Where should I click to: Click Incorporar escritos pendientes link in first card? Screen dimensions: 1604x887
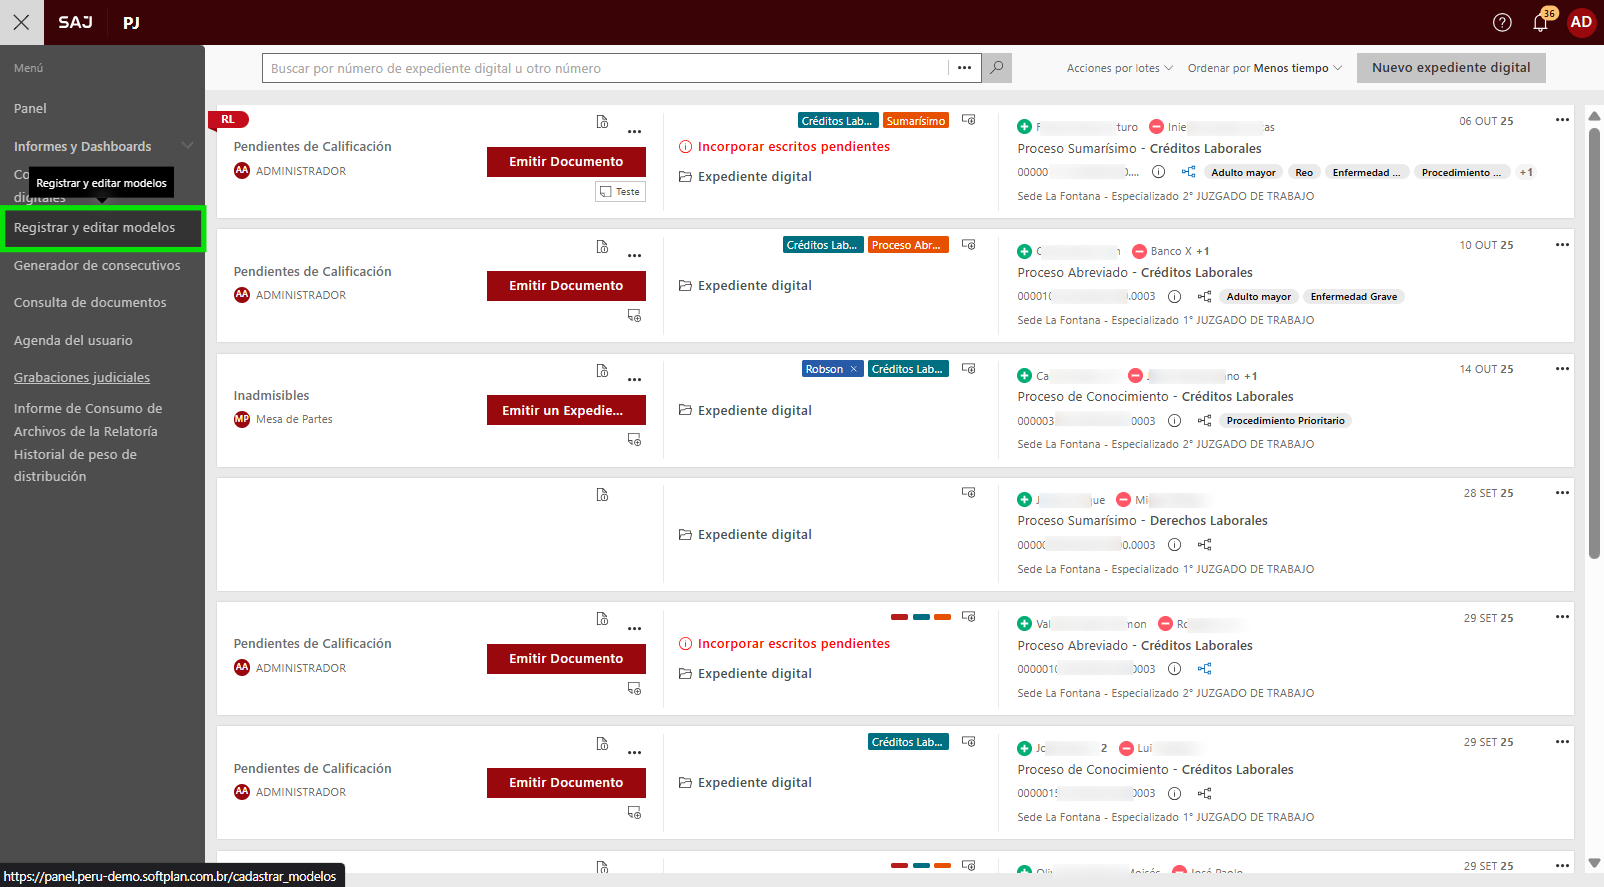(793, 147)
